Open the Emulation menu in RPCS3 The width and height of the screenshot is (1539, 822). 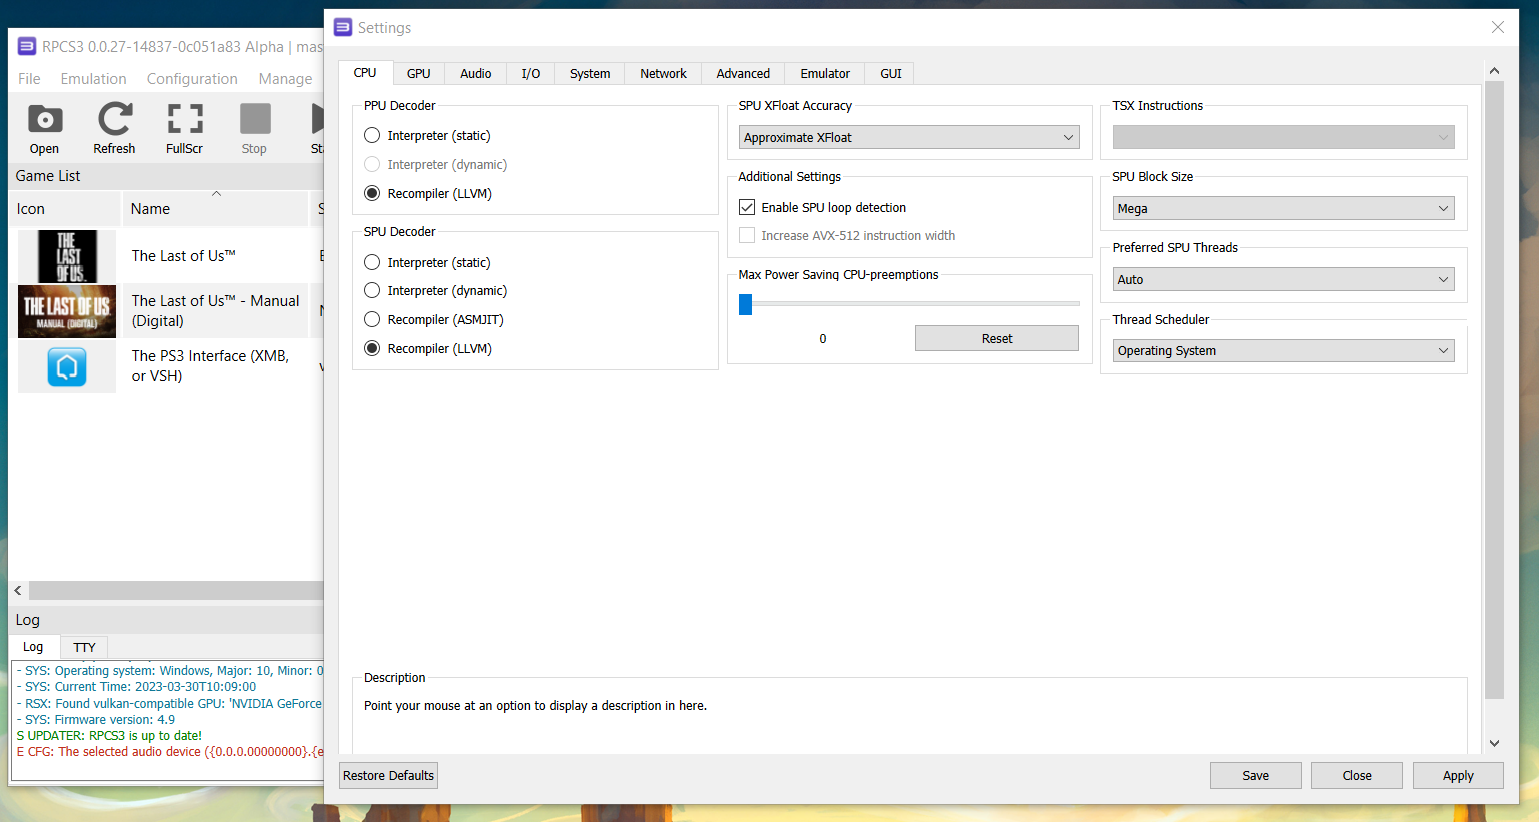[x=93, y=79]
